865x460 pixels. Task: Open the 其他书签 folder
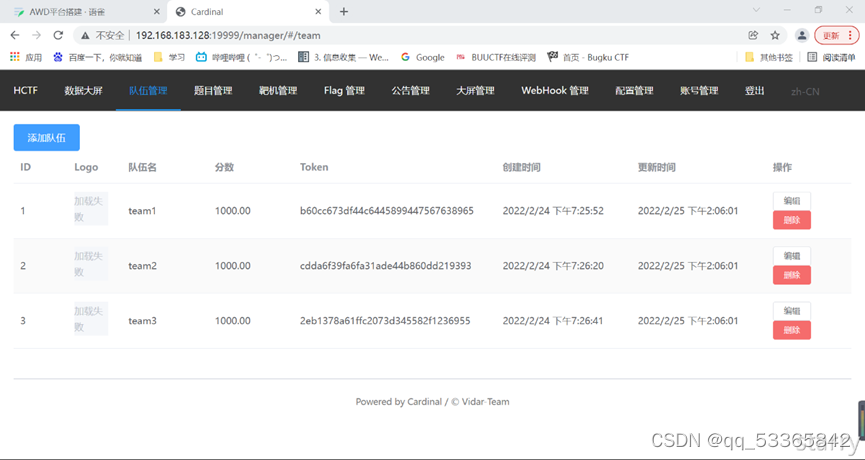769,57
